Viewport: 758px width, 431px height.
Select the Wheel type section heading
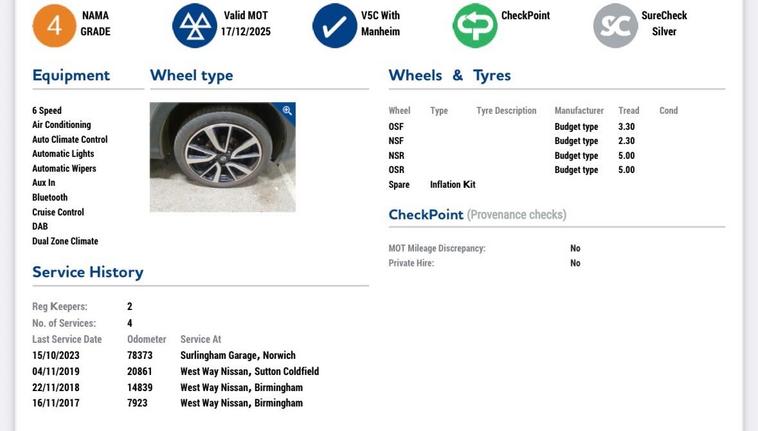coord(191,75)
